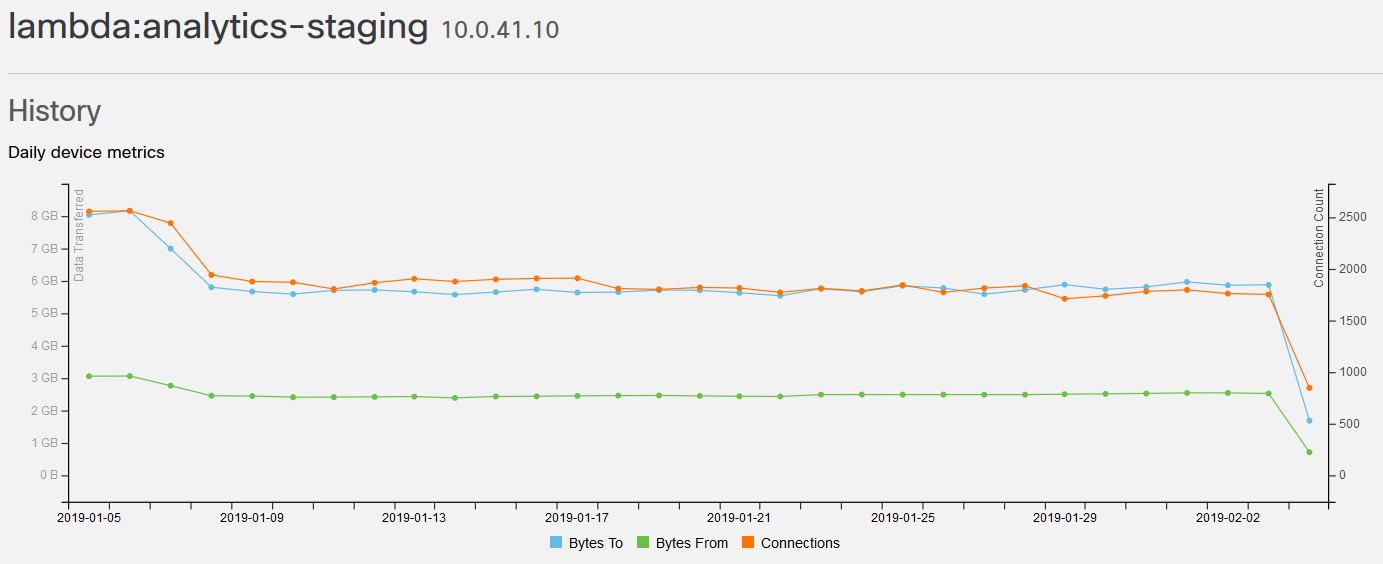The height and width of the screenshot is (564, 1383).
Task: Click the 2500 right axis label
Action: [x=1352, y=216]
